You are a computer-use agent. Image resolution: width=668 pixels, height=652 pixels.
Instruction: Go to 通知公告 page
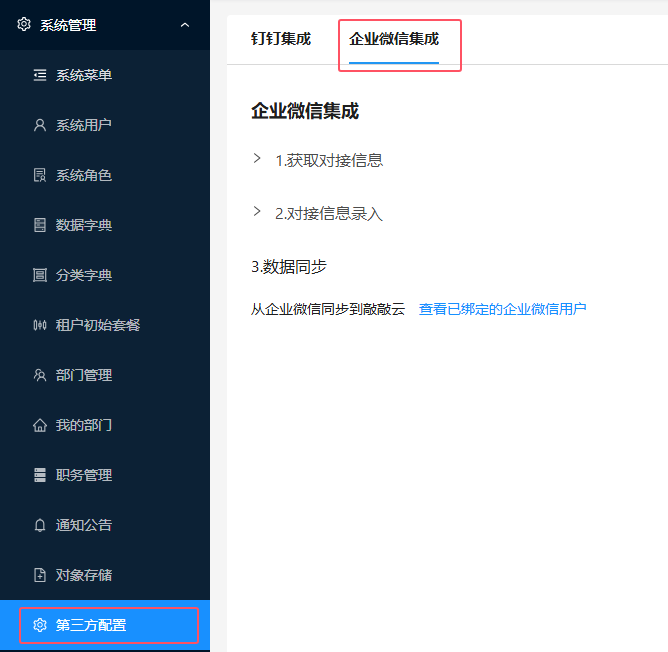point(105,525)
